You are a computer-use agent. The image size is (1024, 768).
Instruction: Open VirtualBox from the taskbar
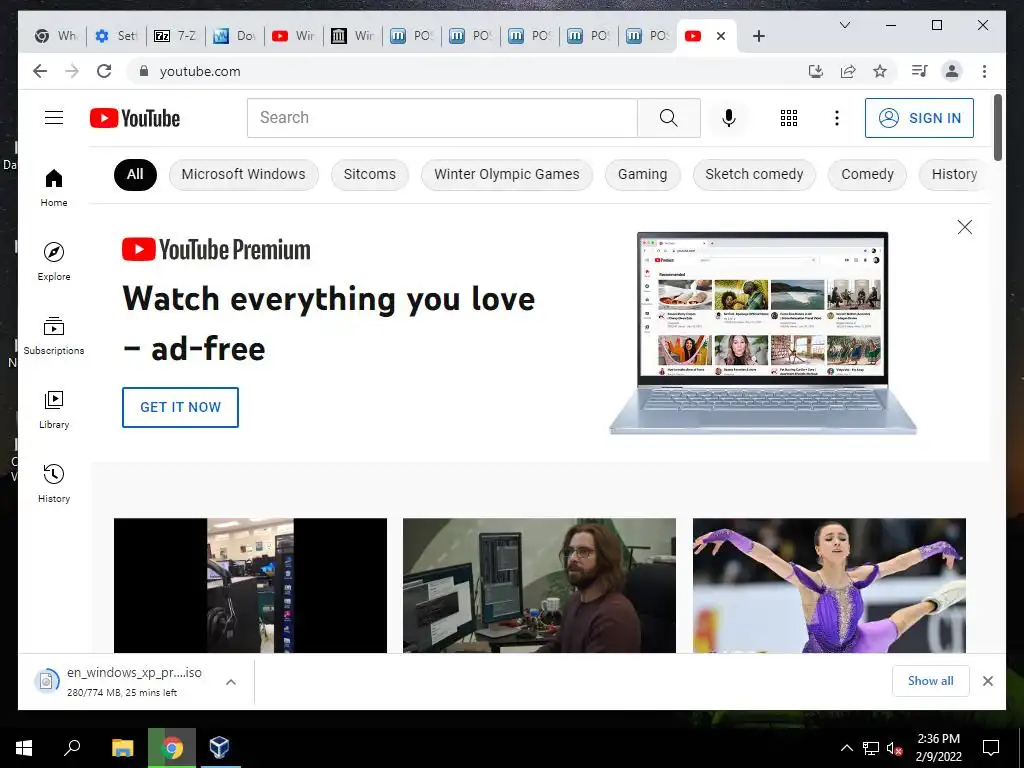pyautogui.click(x=219, y=748)
